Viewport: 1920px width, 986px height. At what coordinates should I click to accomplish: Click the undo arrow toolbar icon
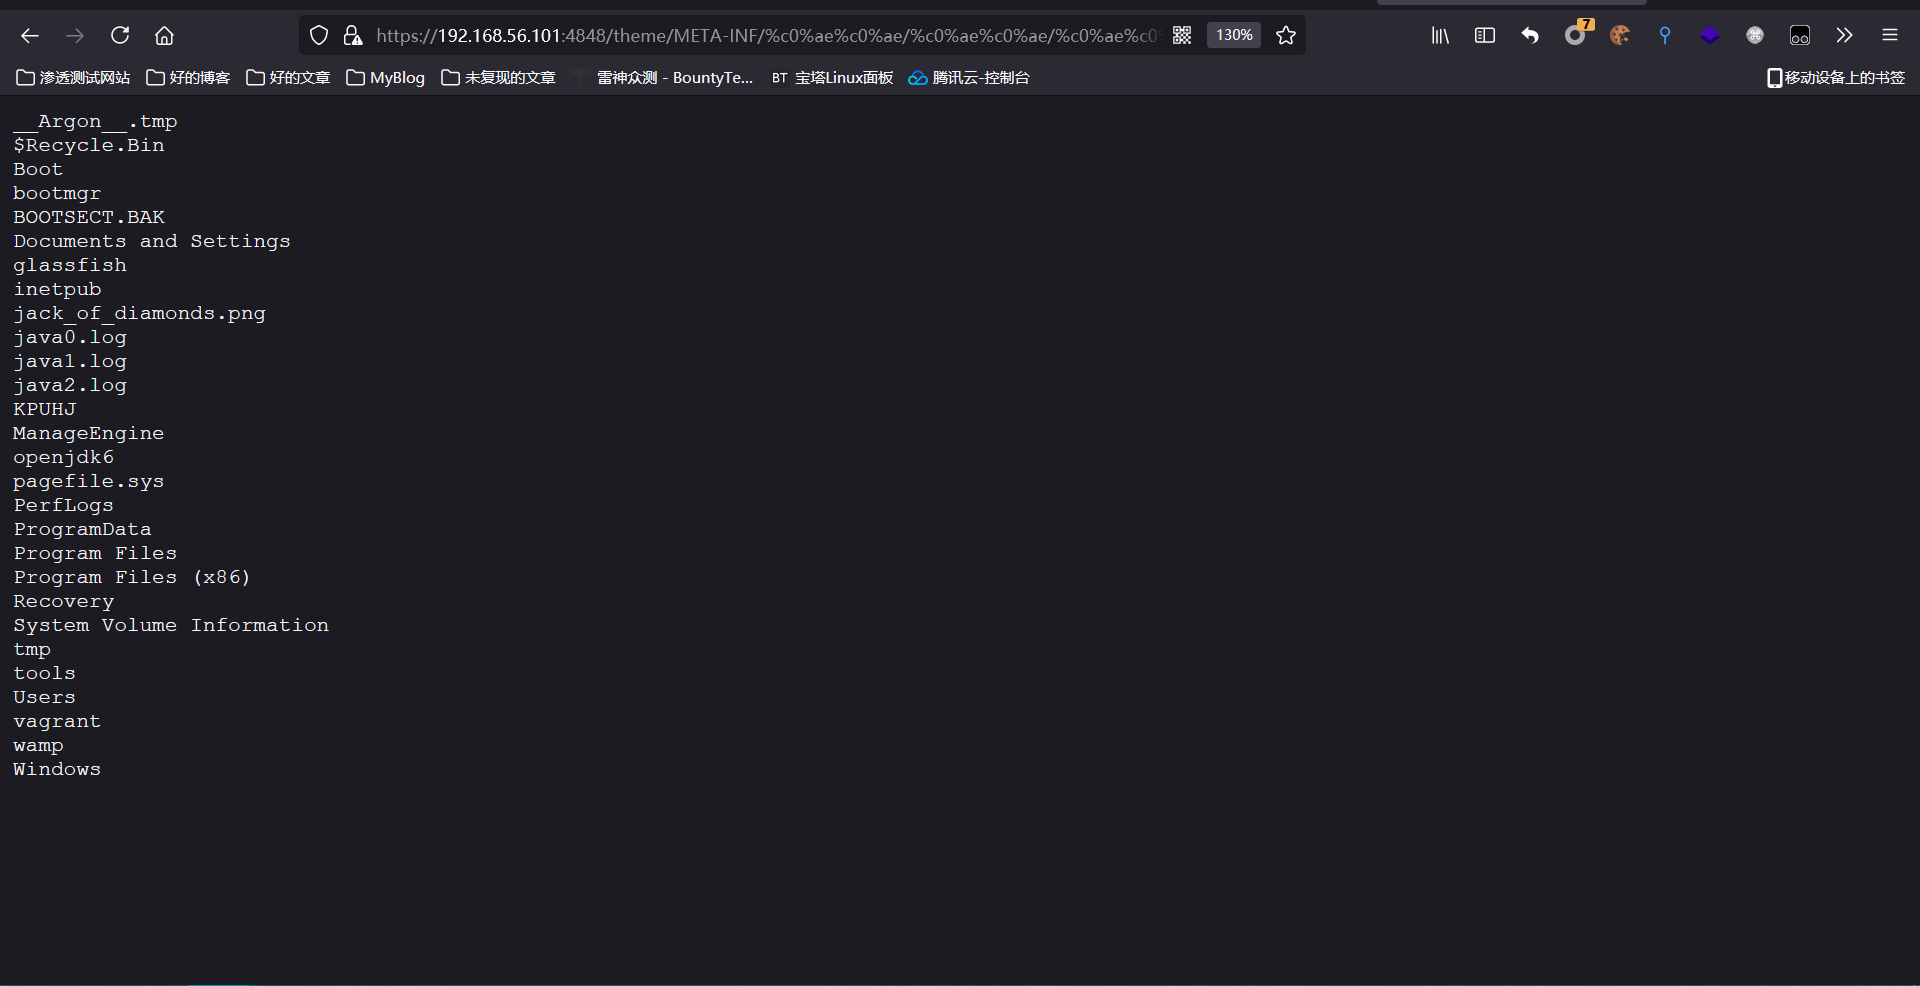1530,36
